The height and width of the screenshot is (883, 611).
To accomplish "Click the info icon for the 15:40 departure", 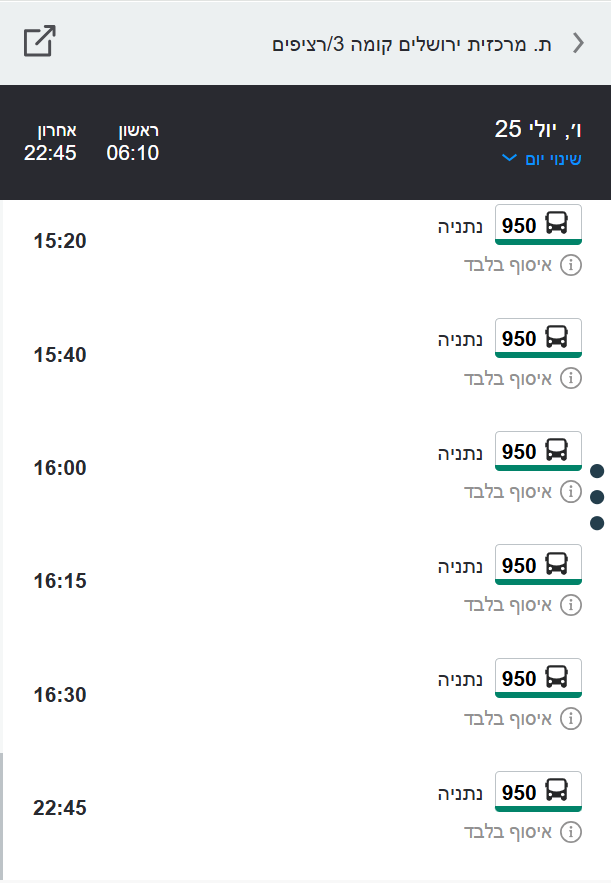I will (570, 378).
